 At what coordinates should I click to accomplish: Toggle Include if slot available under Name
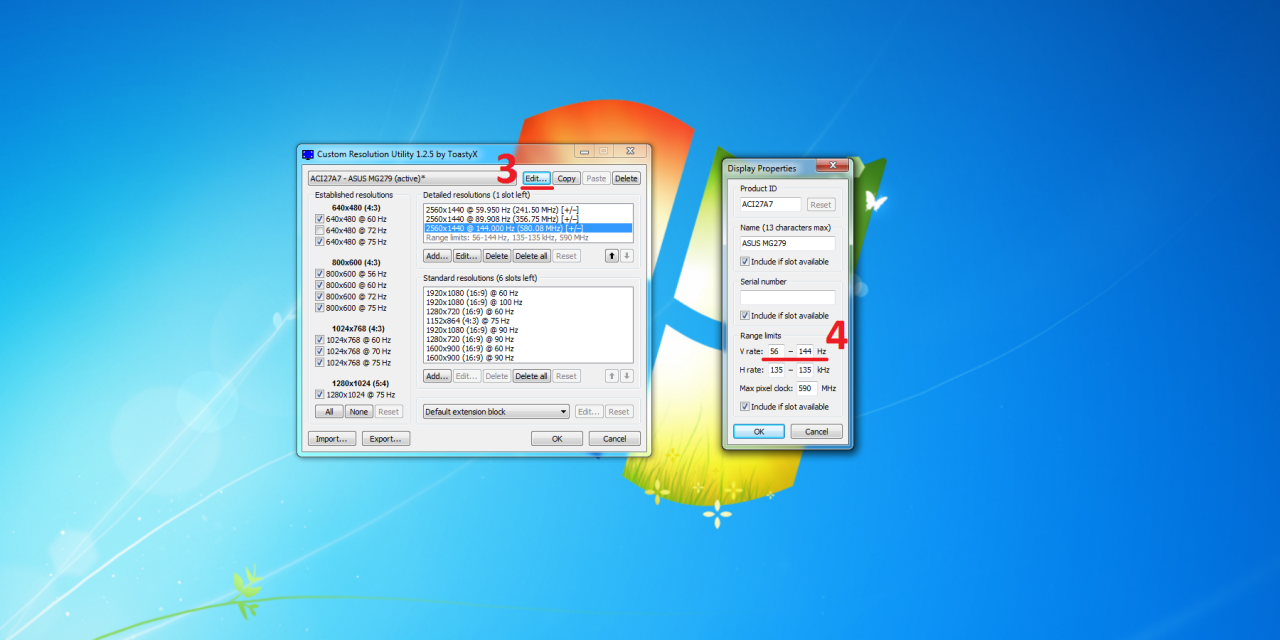(x=745, y=261)
